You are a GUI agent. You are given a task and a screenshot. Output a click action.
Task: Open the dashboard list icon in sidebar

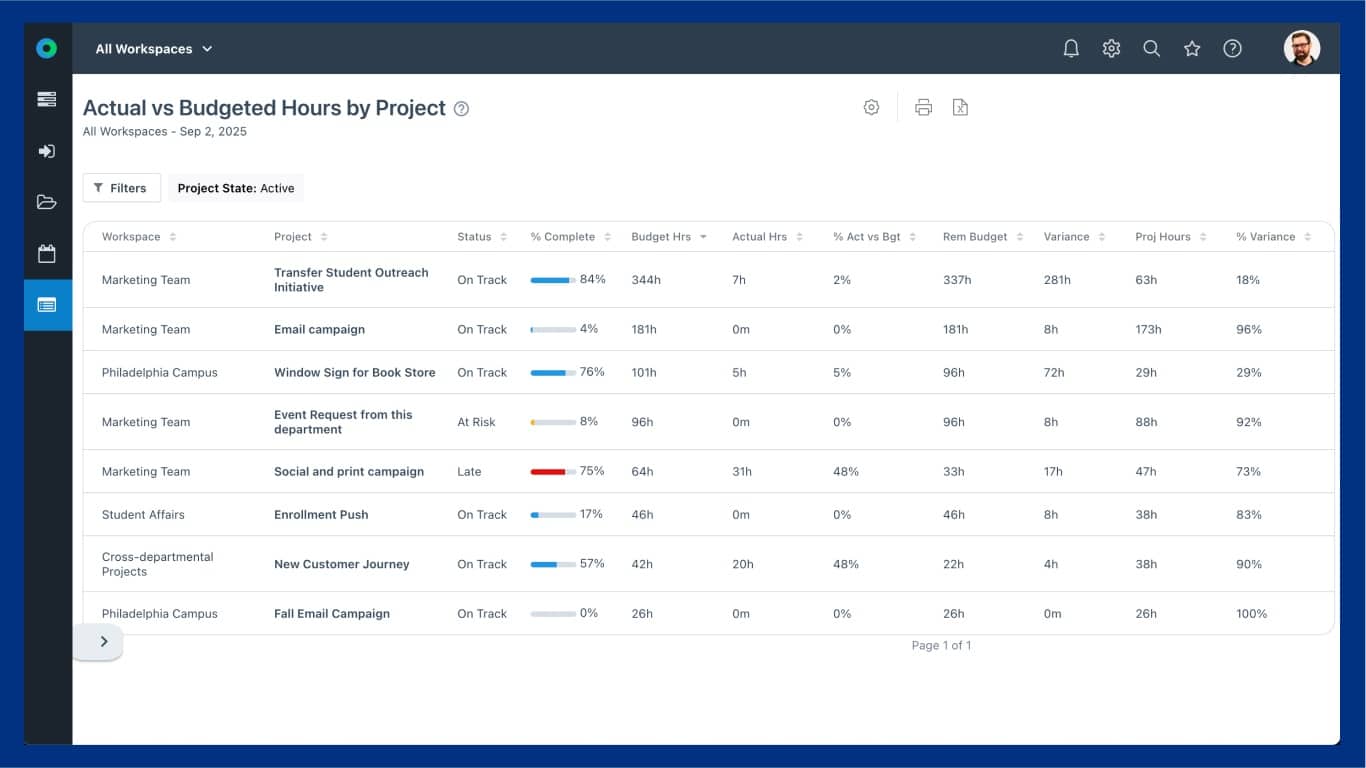pos(47,99)
